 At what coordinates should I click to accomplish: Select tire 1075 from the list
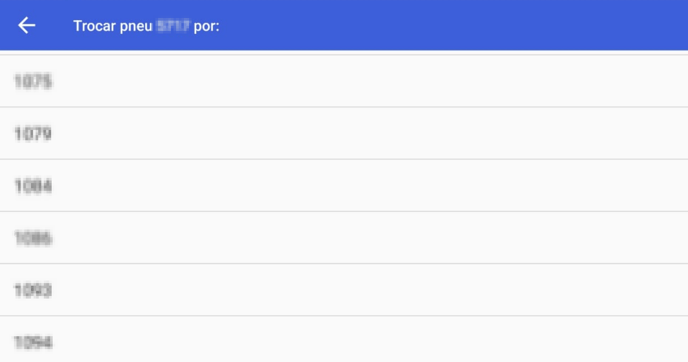coord(344,81)
